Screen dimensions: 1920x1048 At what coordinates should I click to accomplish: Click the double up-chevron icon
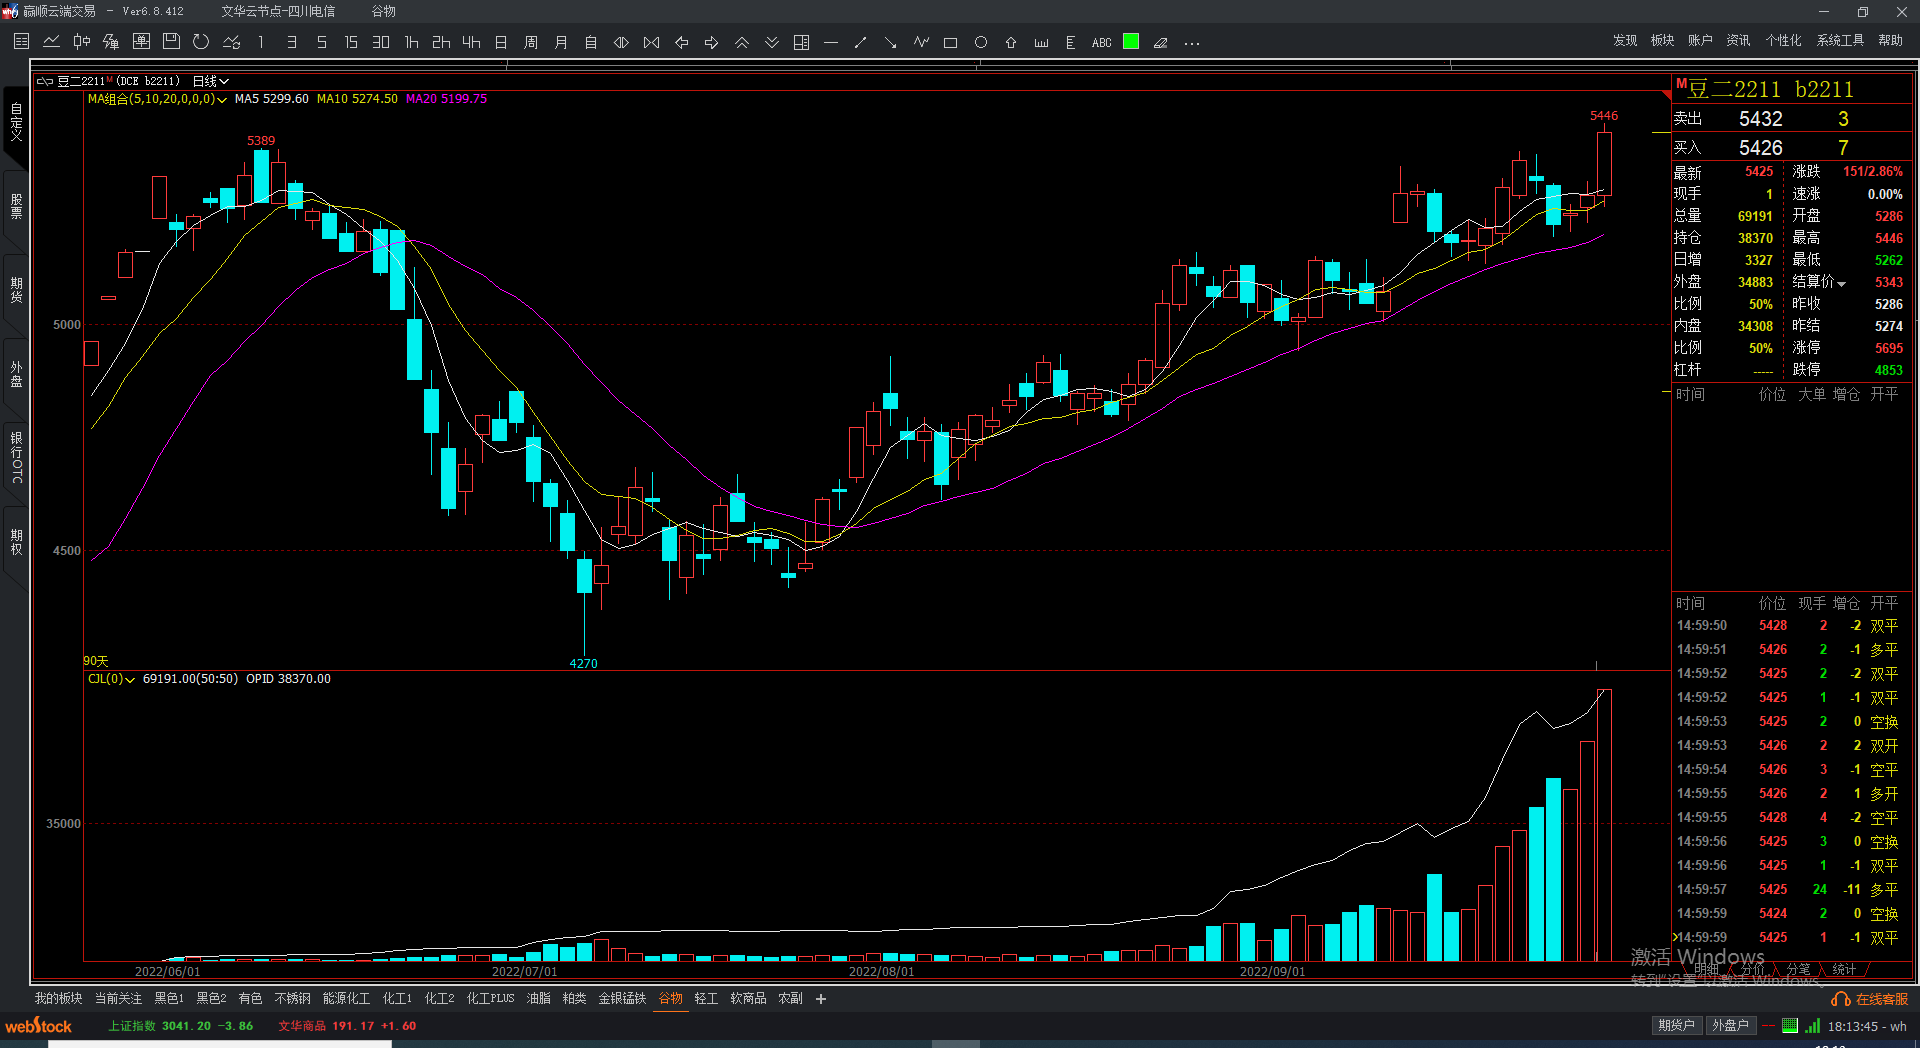click(x=741, y=42)
